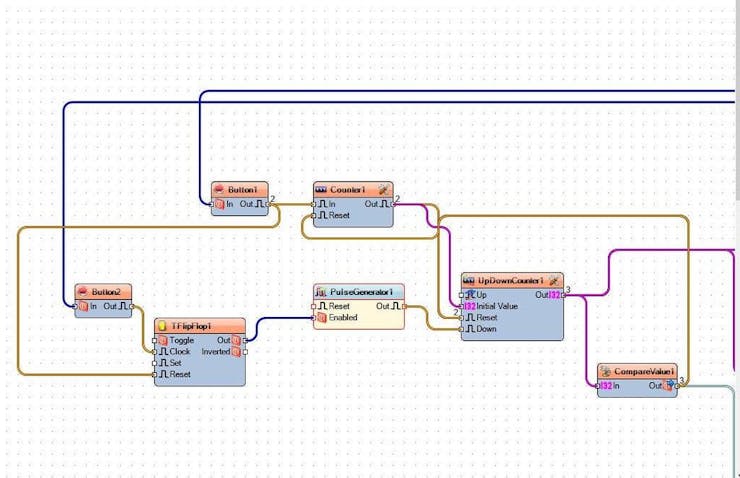Click the Set pin of TFlipFlop1
Screen dimensions: 740x478
point(155,363)
